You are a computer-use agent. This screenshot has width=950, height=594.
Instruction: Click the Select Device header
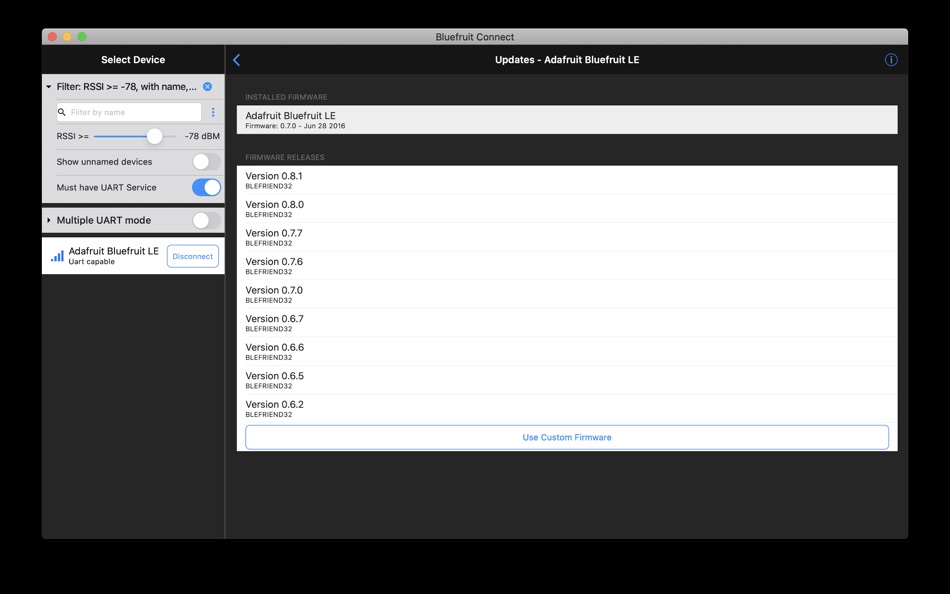(133, 59)
